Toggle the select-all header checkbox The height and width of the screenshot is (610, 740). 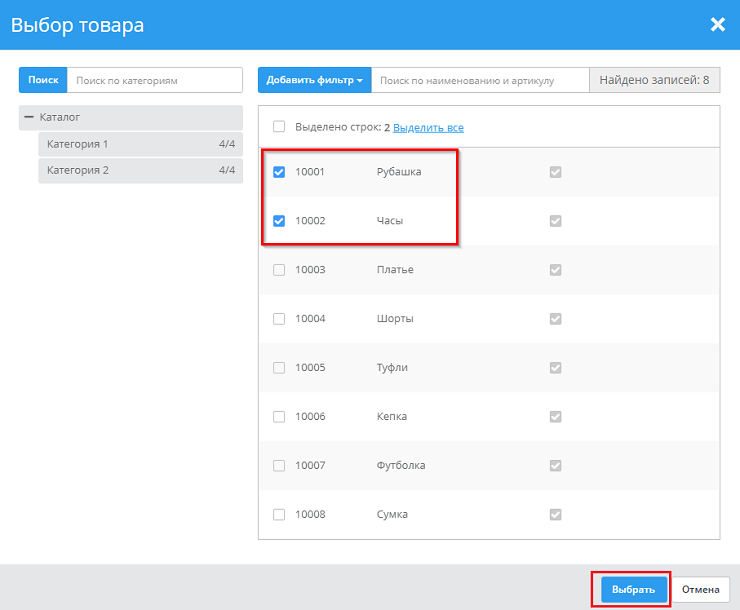(x=279, y=127)
